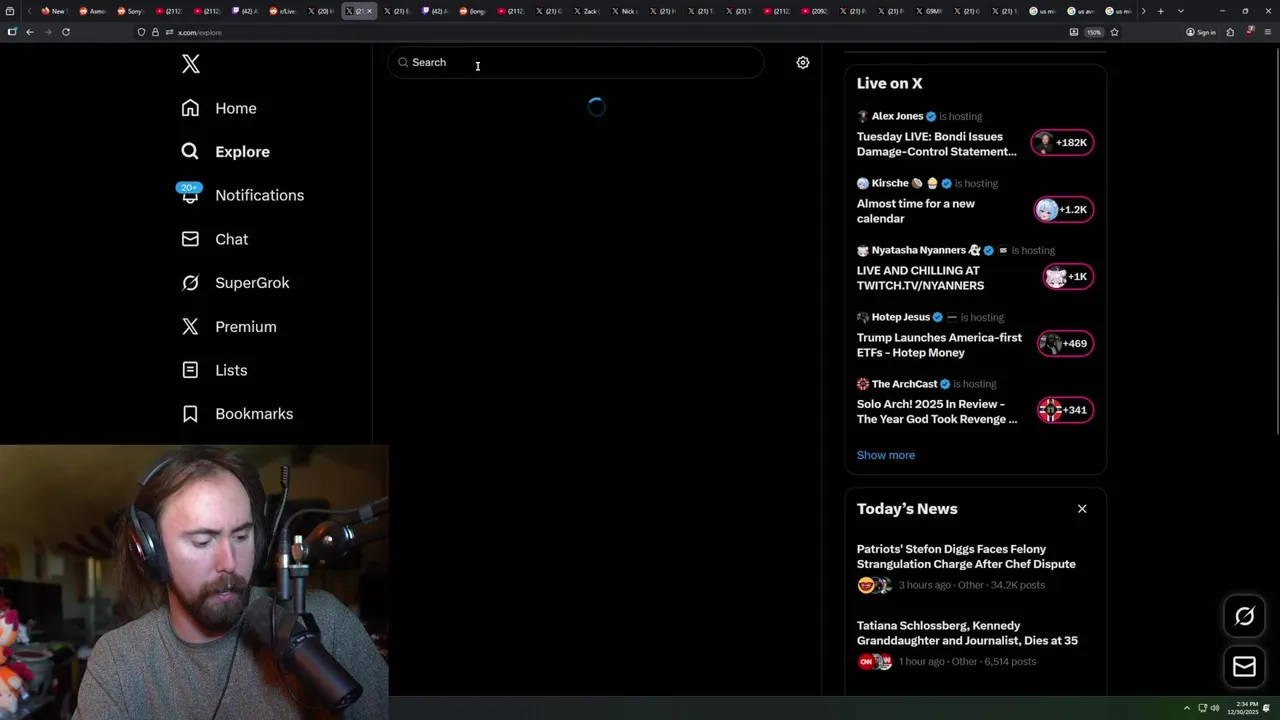
Task: Reload the page with refresh icon
Action: coord(66,32)
